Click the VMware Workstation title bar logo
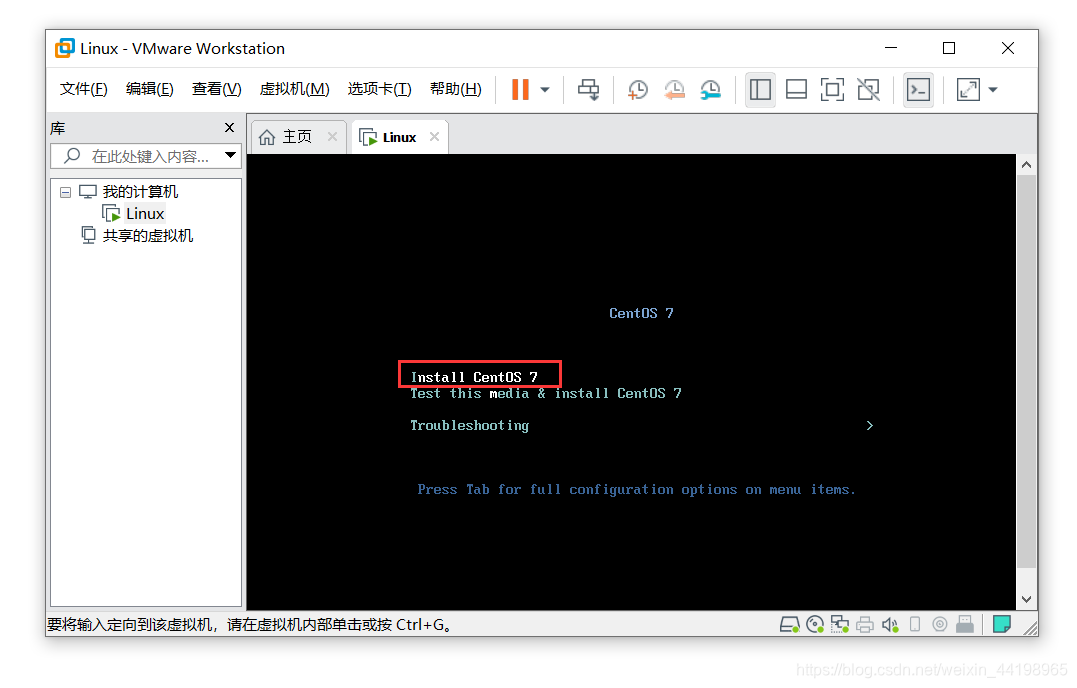The image size is (1077, 688). 65,48
